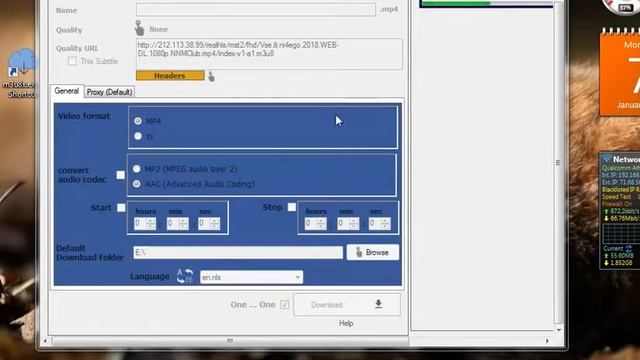Click the Stop sec spinner
The image size is (640, 360).
(x=379, y=223)
